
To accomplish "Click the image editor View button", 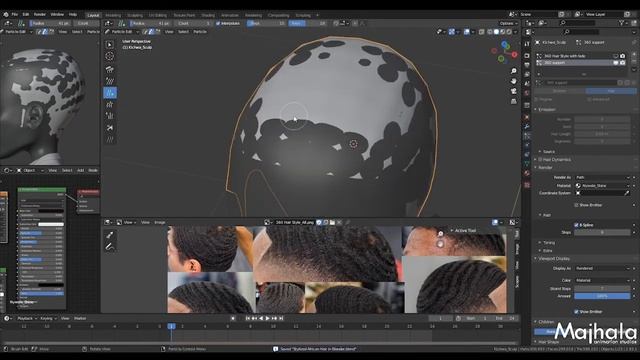I will (x=145, y=222).
